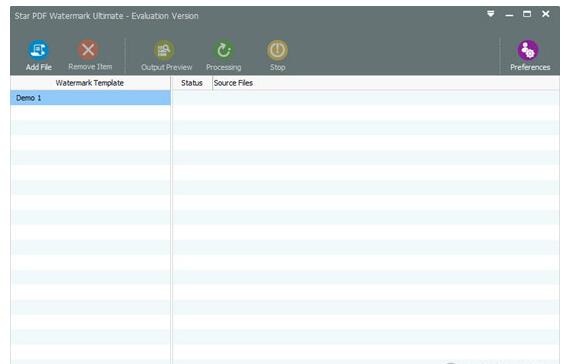Select the Demo 1 watermark template
This screenshot has width=568, height=364.
click(x=91, y=98)
